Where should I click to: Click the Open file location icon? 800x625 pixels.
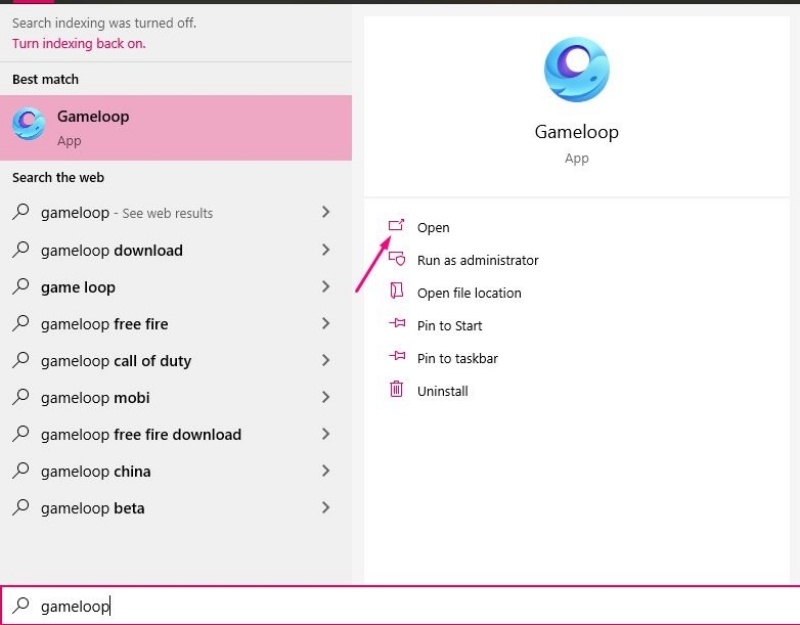tap(398, 293)
